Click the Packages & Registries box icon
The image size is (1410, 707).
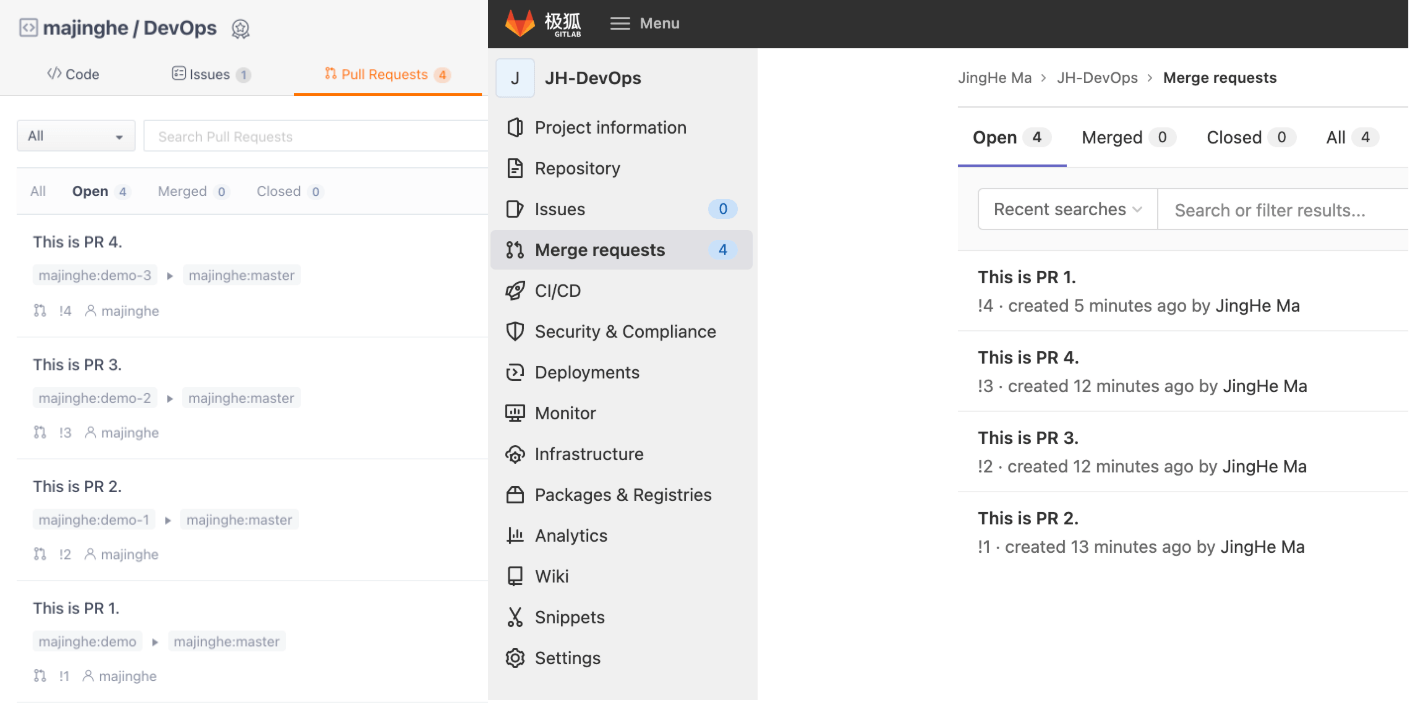click(515, 495)
